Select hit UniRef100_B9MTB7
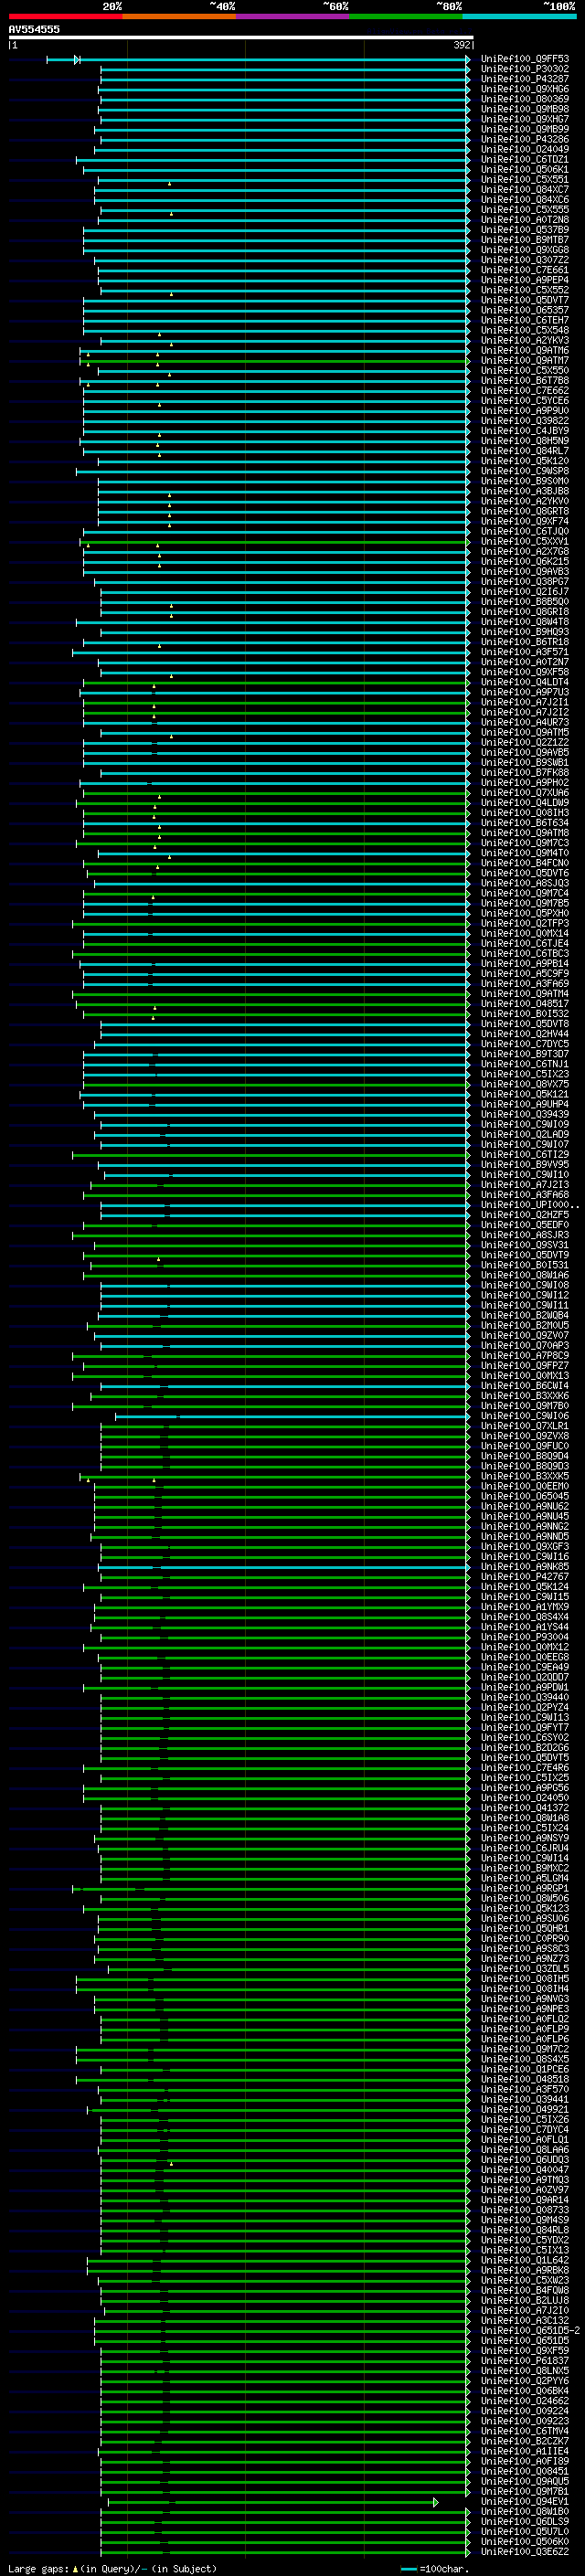The height and width of the screenshot is (2576, 585). click(x=525, y=240)
